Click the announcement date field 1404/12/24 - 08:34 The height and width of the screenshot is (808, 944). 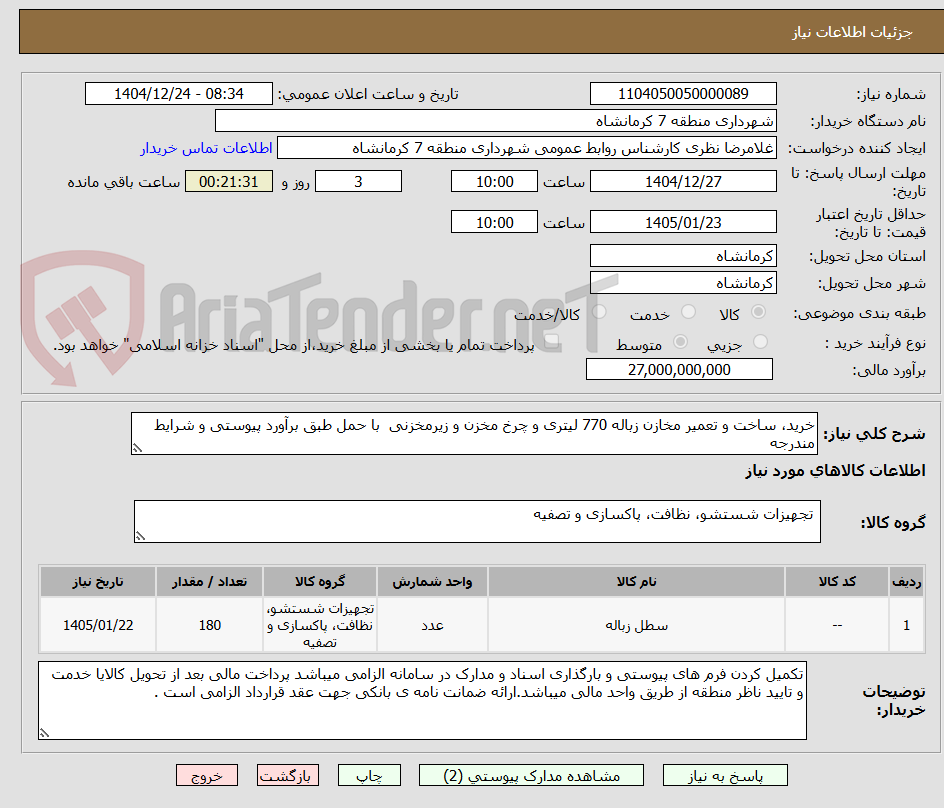(x=179, y=94)
